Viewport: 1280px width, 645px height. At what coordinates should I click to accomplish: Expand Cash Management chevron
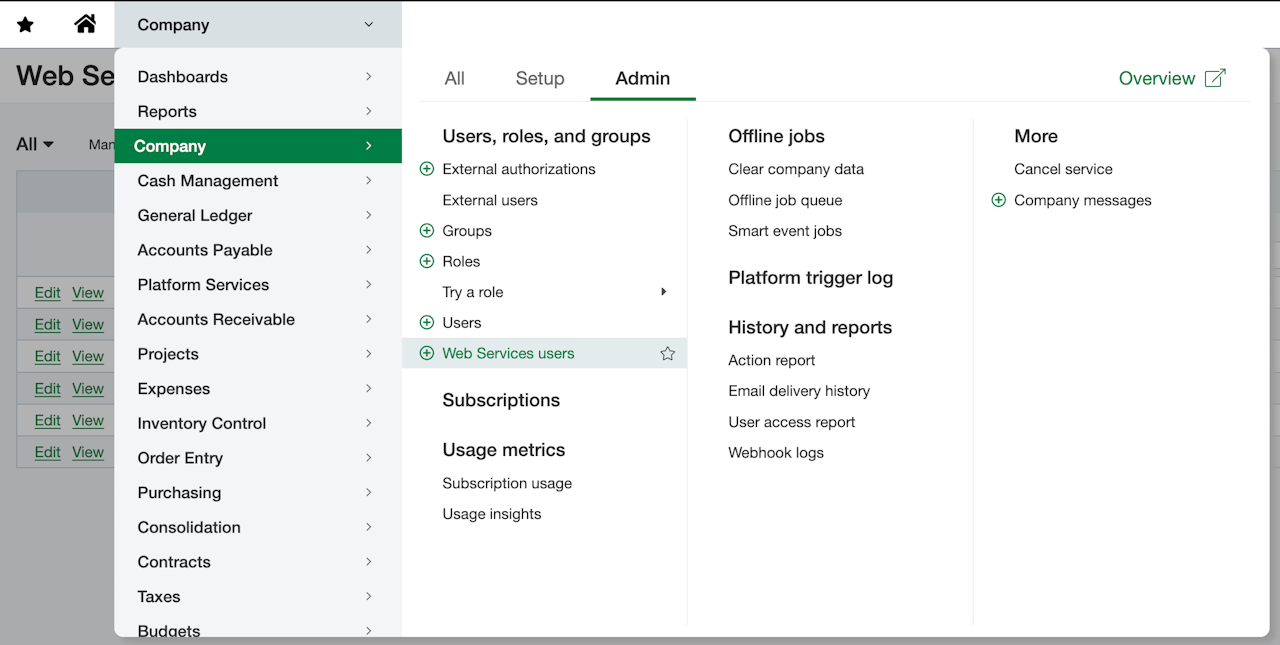369,180
